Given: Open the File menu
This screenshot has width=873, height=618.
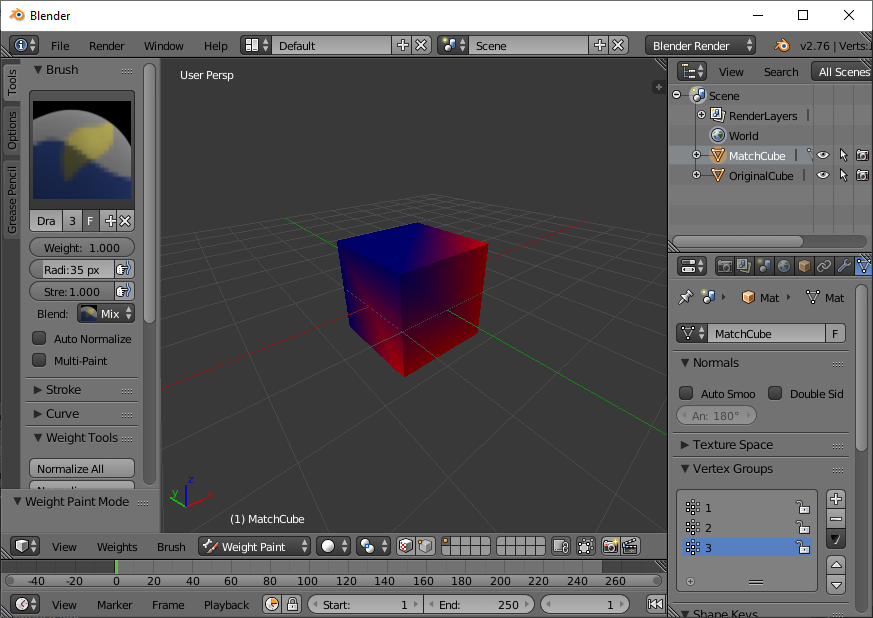Looking at the screenshot, I should click(60, 46).
